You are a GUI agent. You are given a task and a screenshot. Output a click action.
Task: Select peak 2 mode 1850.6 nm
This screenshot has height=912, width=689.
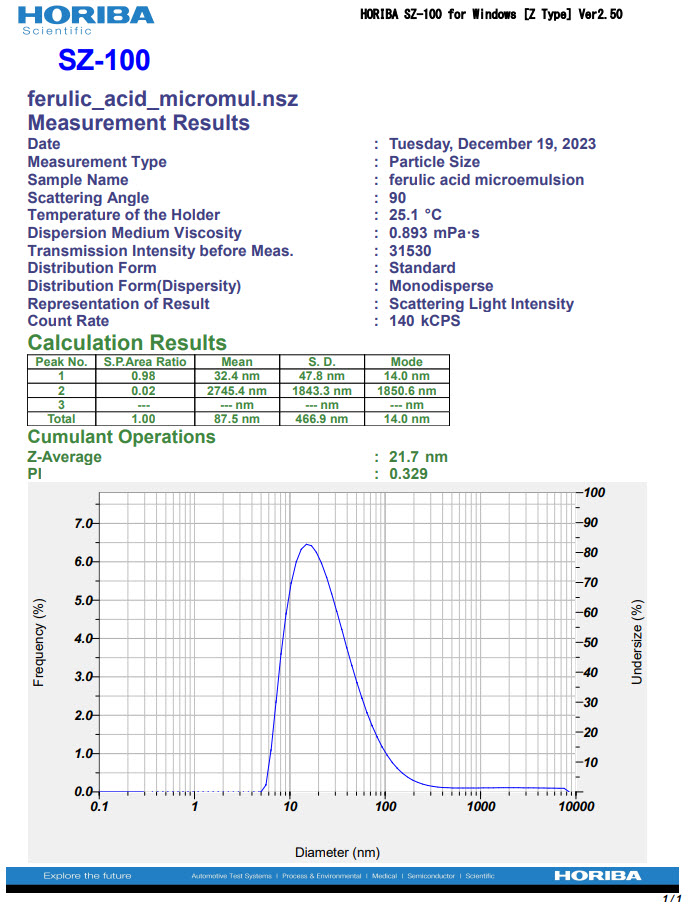(406, 391)
